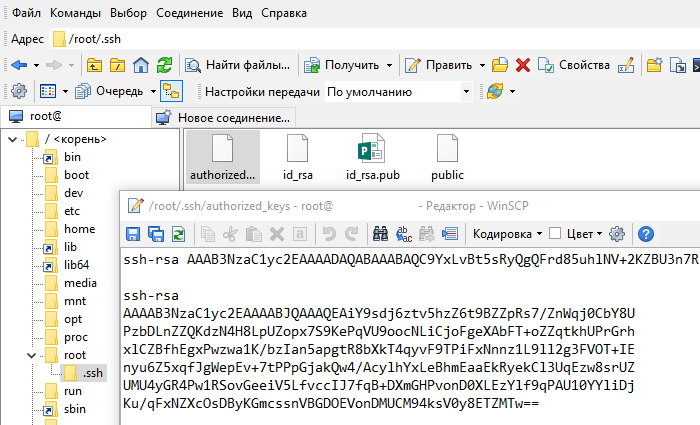
Task: Open Replace tool in editor
Action: [404, 234]
